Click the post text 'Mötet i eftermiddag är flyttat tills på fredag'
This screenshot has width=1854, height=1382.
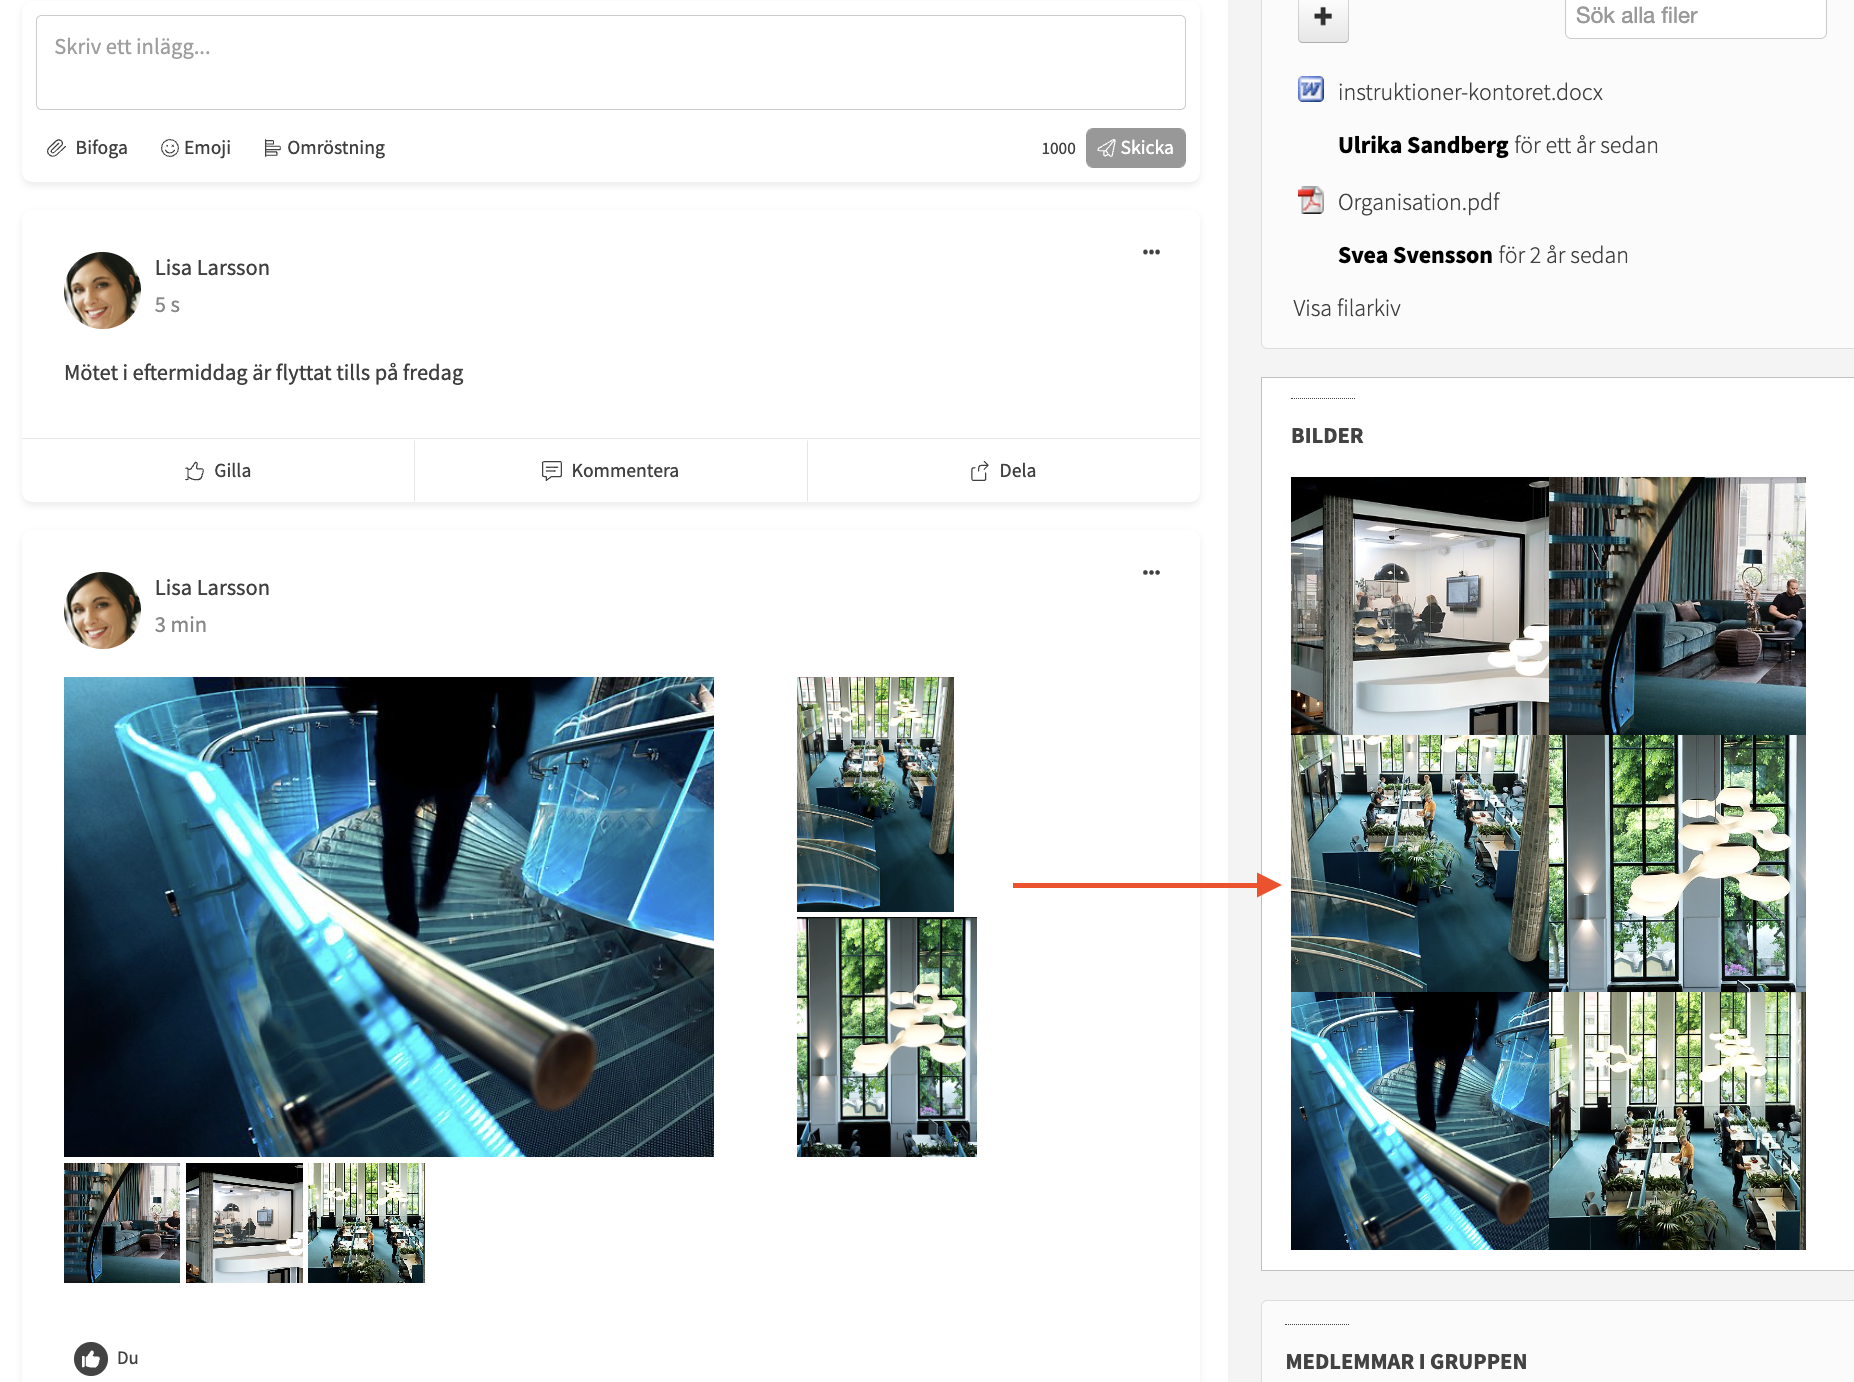click(264, 373)
